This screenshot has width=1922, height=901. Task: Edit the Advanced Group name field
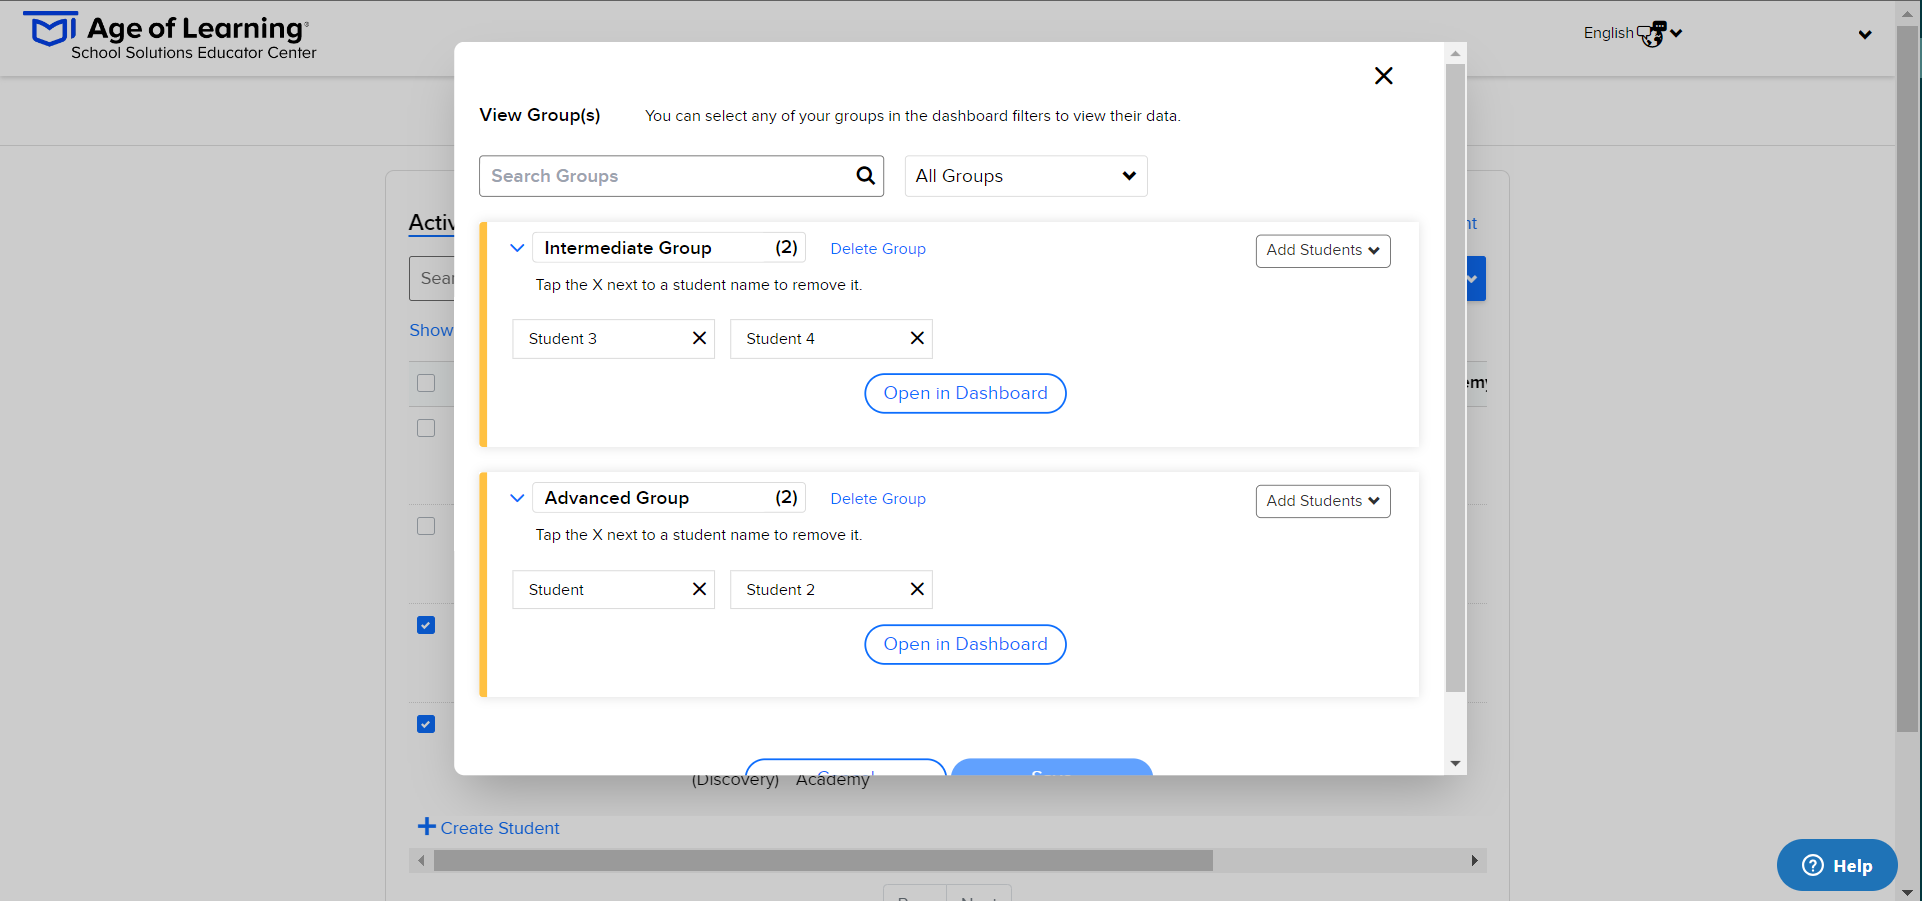668,498
